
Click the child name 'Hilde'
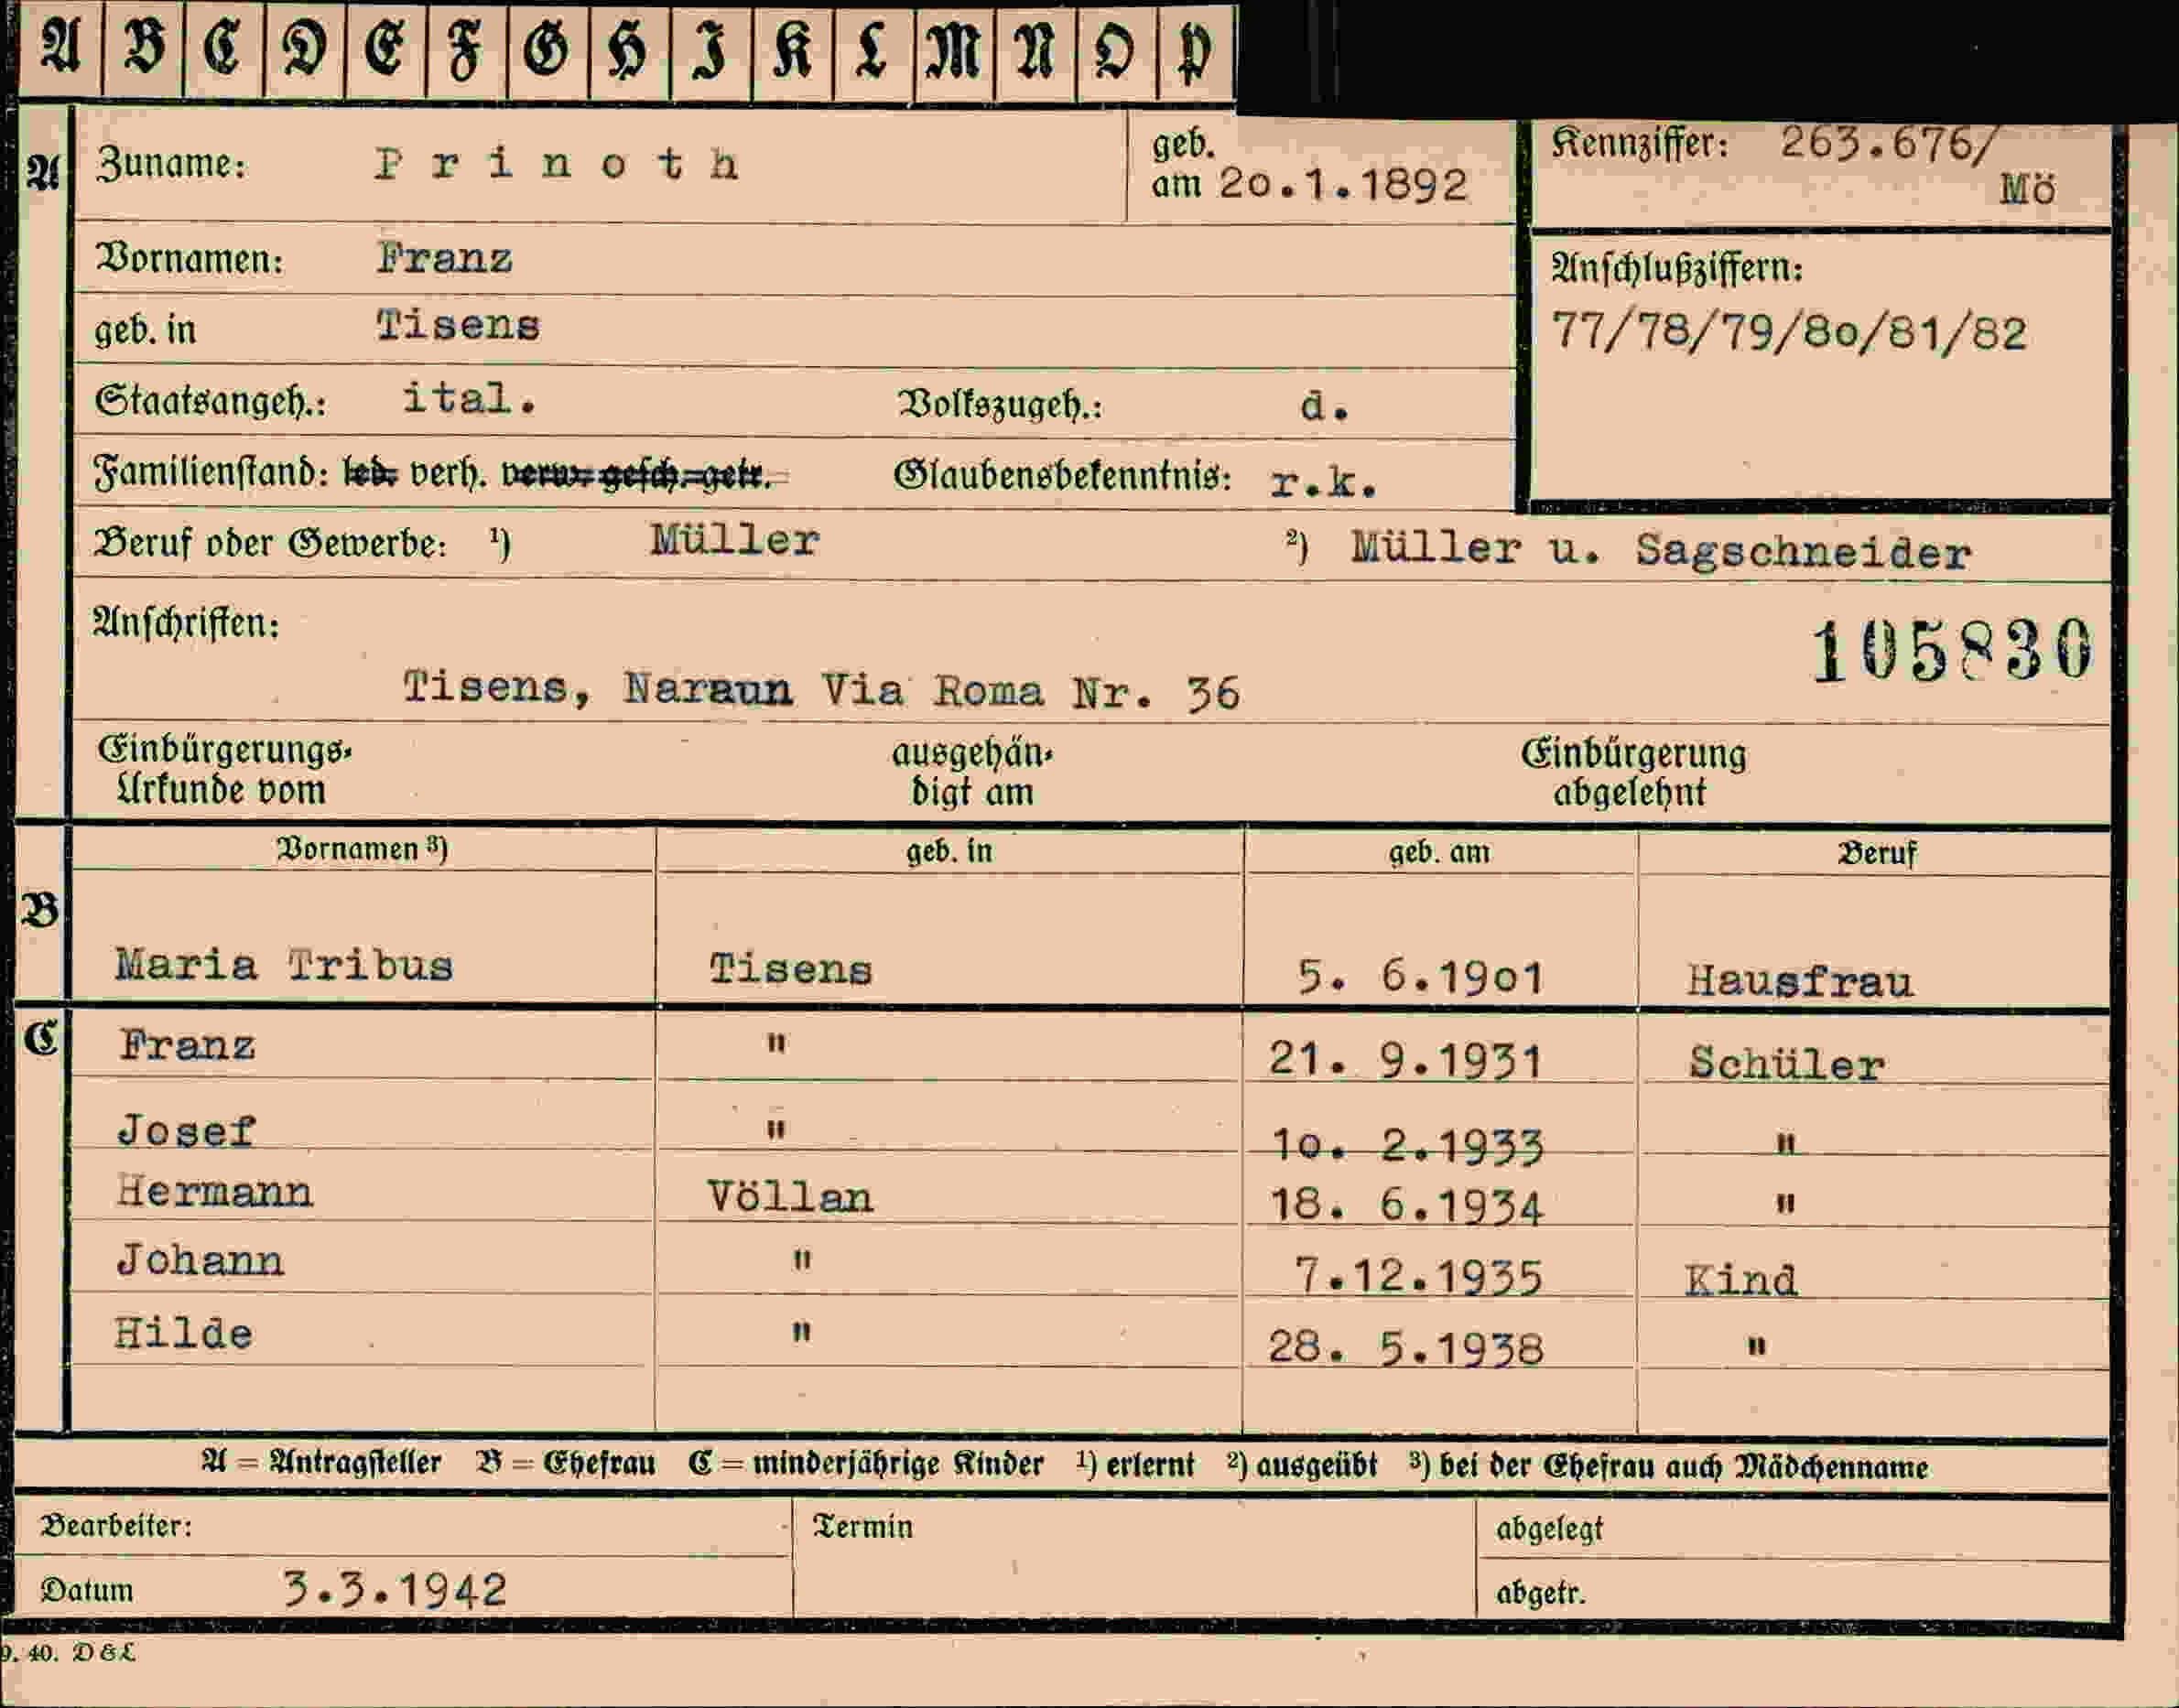coord(183,1333)
